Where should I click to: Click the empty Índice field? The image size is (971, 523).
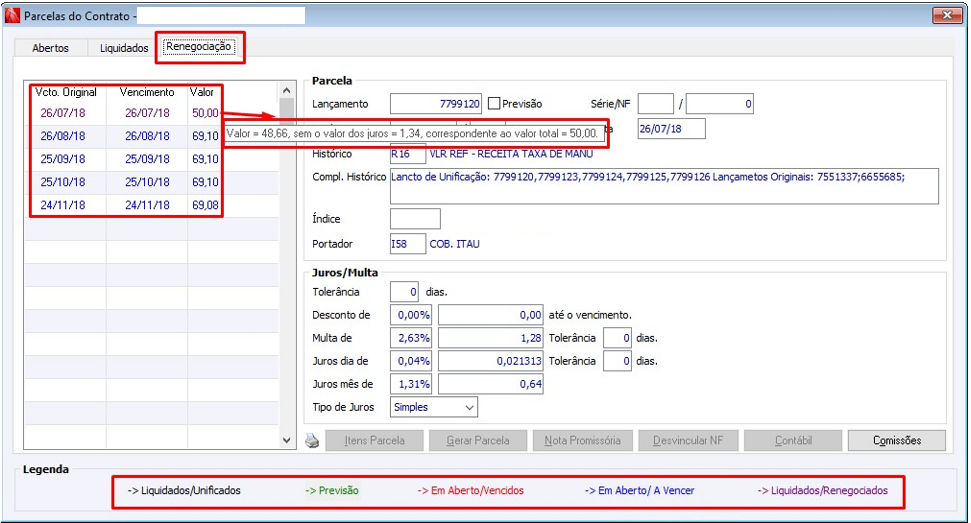coord(415,219)
